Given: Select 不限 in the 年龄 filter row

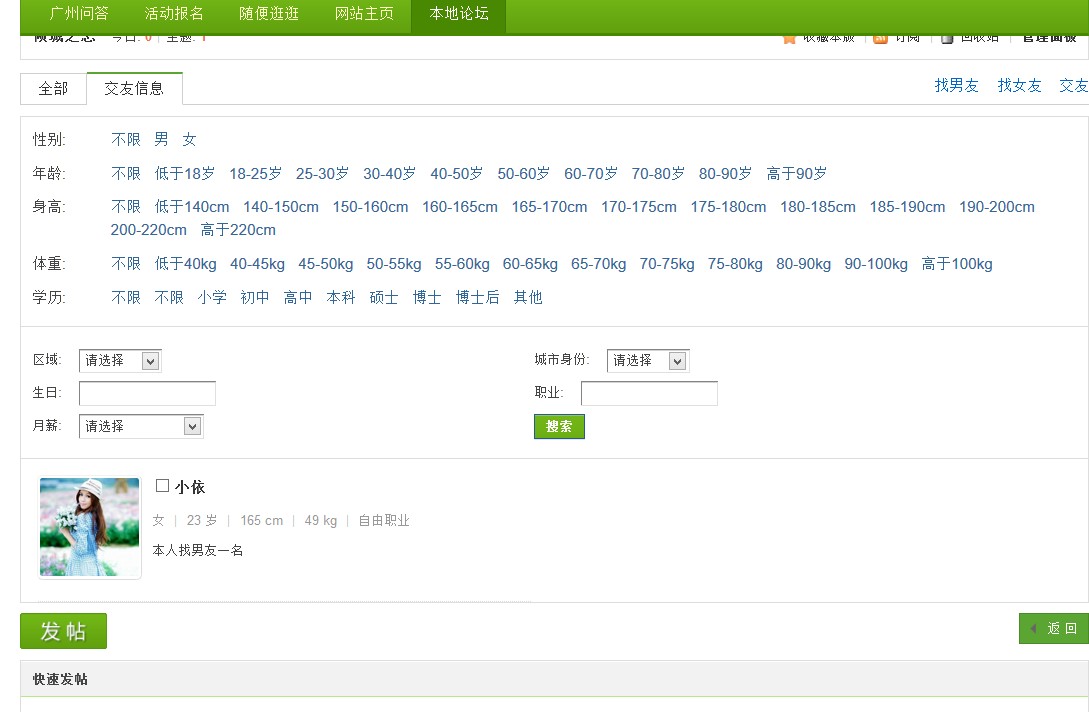Looking at the screenshot, I should tap(126, 174).
